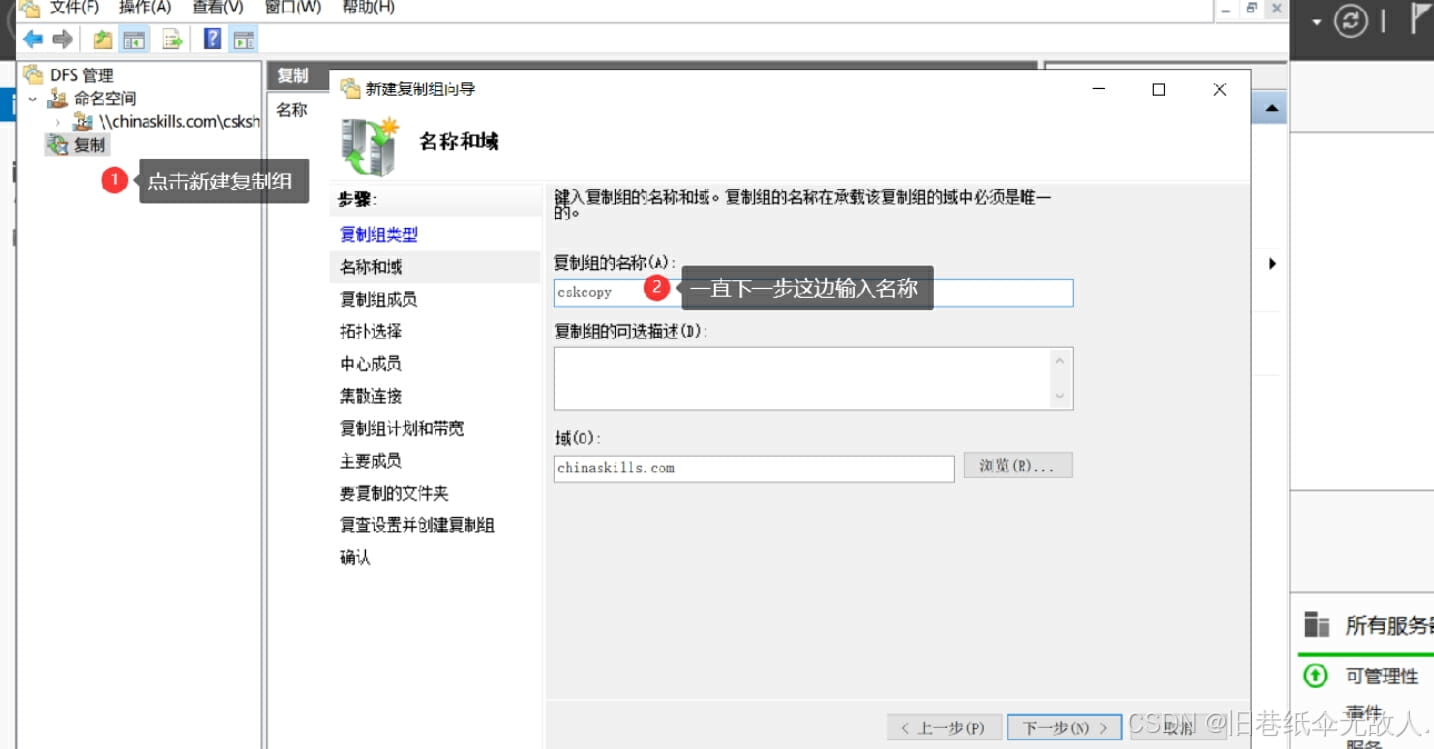The image size is (1434, 749).
Task: Click the 下一步(N) wizard button
Action: pos(1063,727)
